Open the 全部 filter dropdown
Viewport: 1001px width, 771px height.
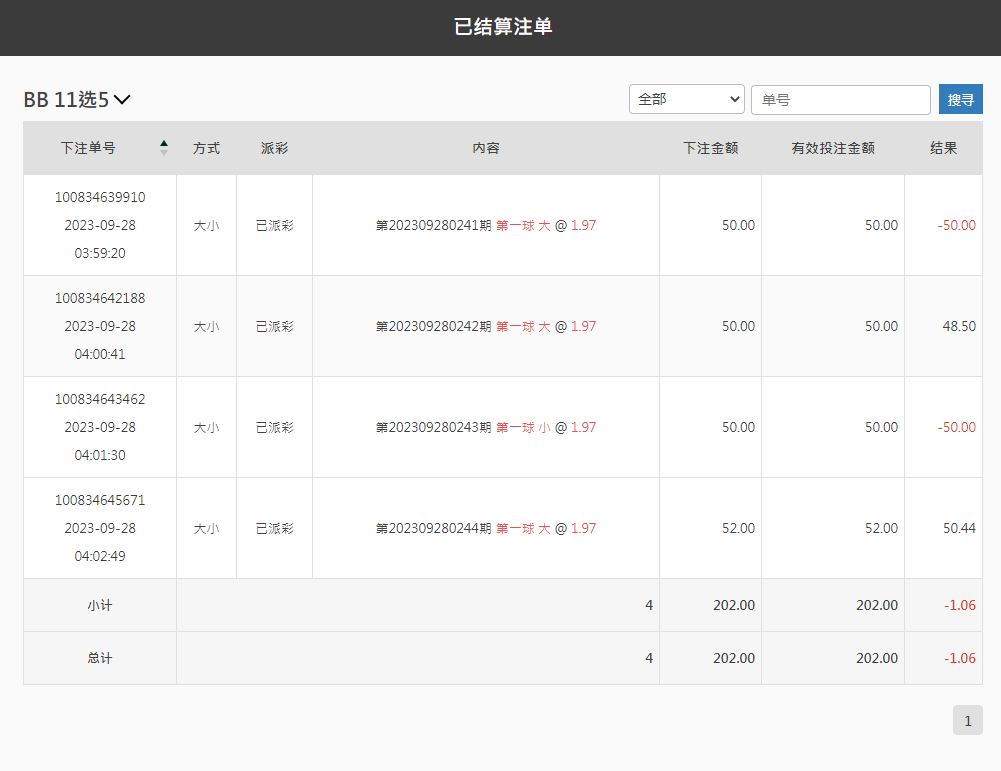(x=686, y=99)
